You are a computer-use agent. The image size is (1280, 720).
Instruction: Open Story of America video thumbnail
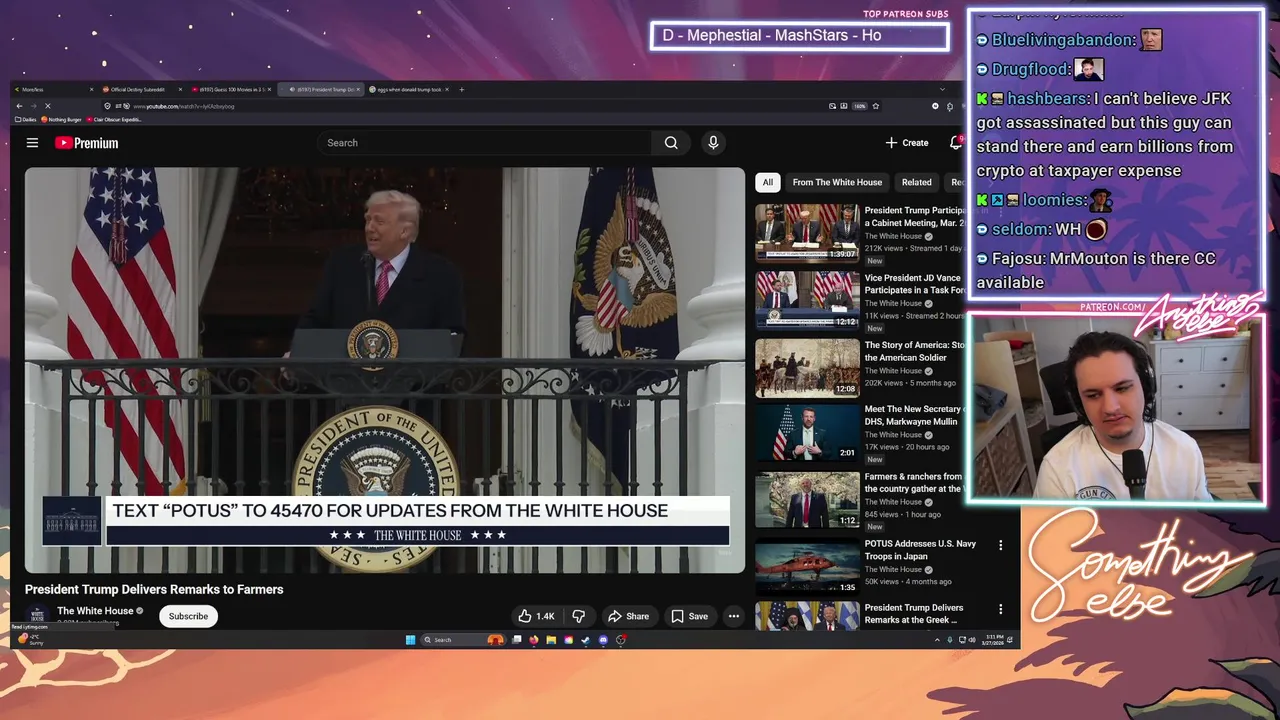pos(807,367)
